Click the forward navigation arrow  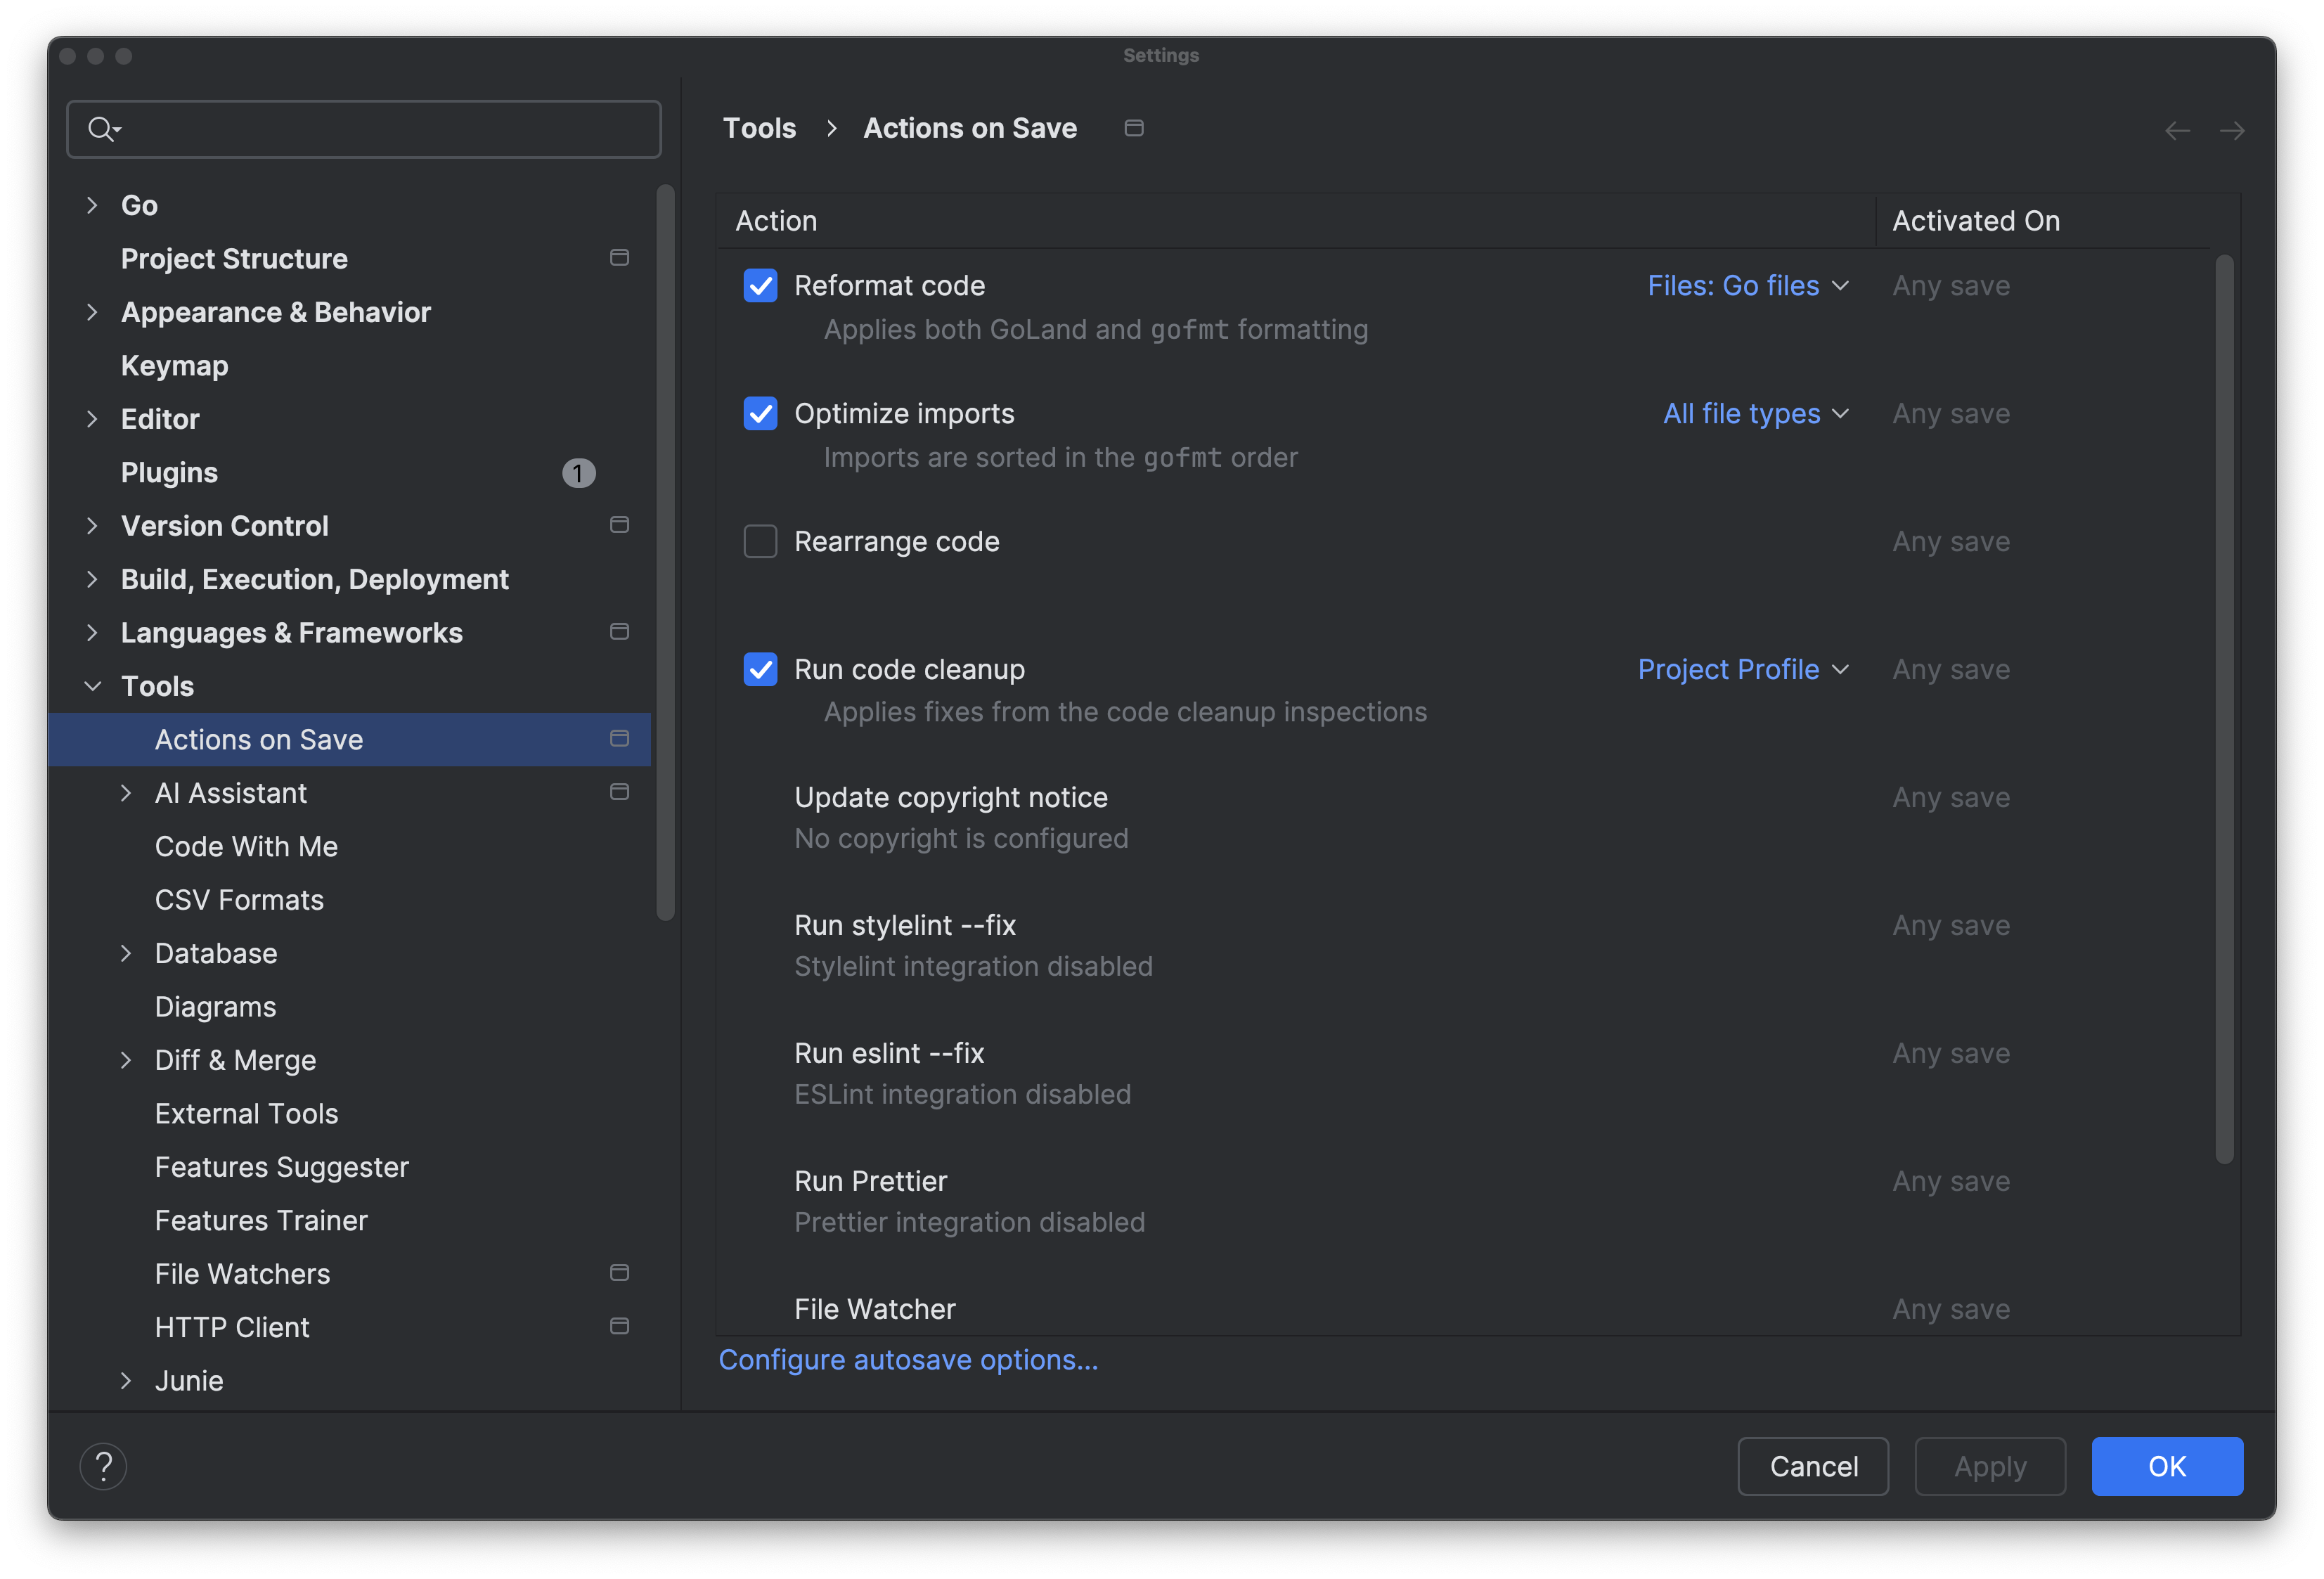[x=2234, y=129]
